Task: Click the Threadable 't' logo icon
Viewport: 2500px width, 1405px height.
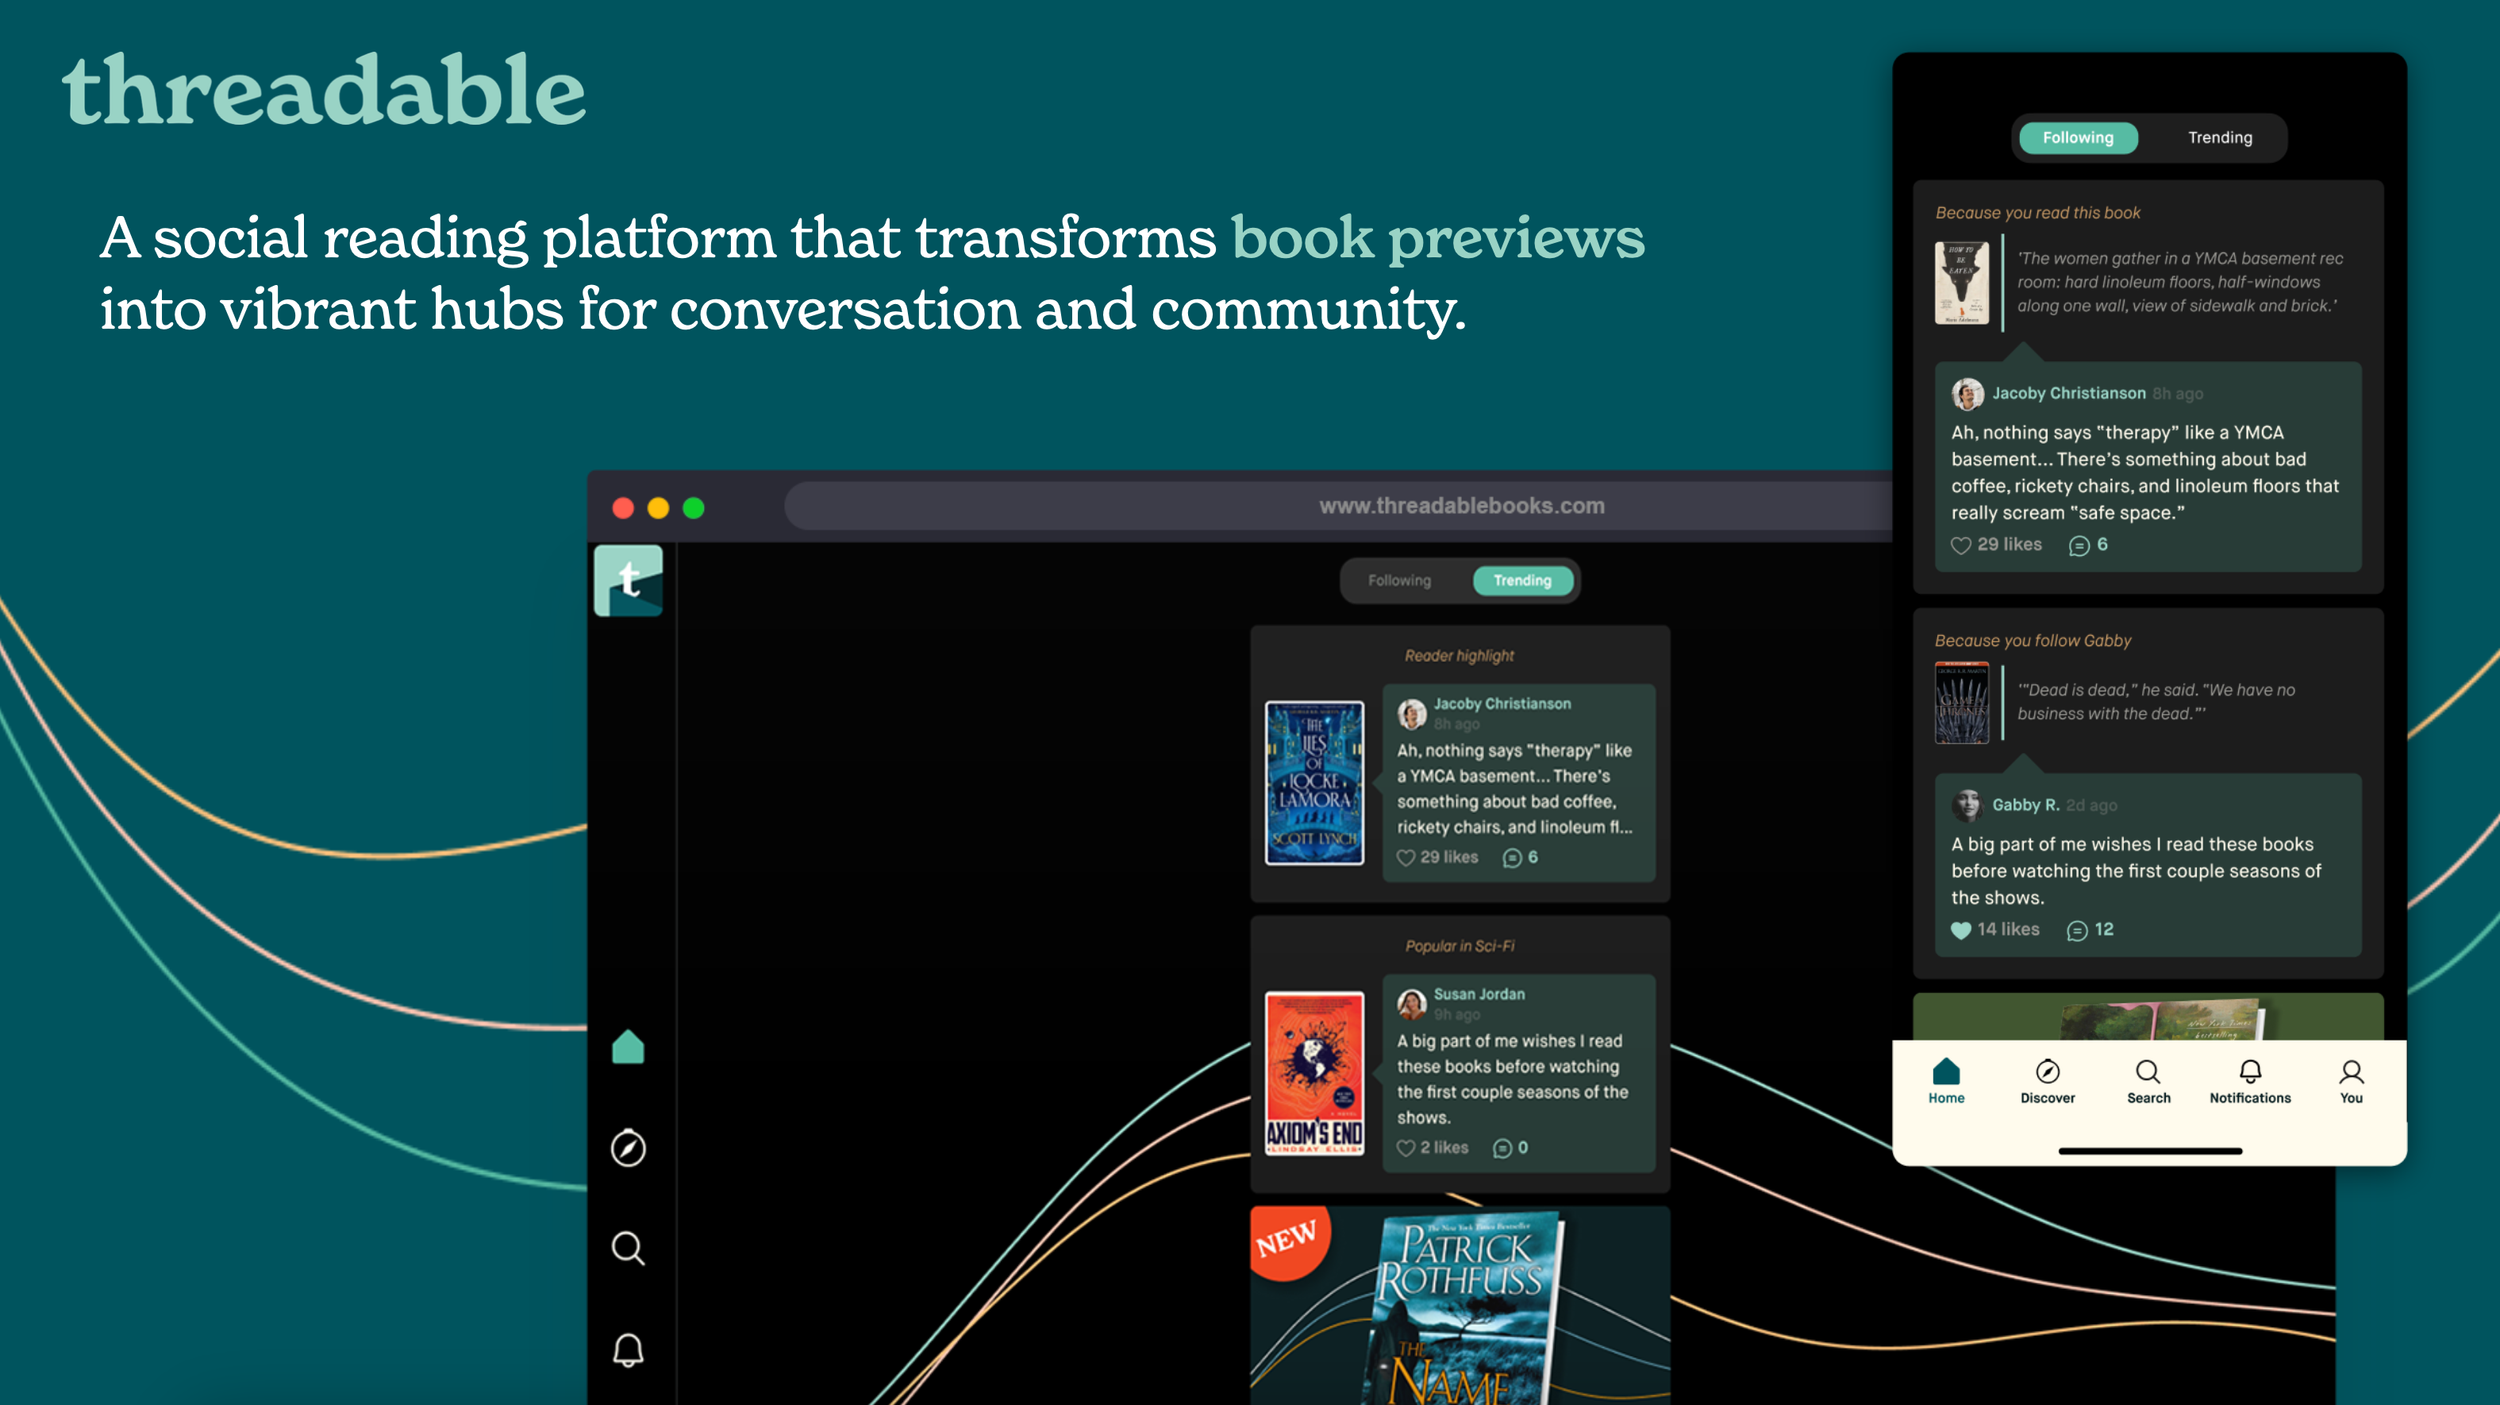Action: click(x=628, y=580)
